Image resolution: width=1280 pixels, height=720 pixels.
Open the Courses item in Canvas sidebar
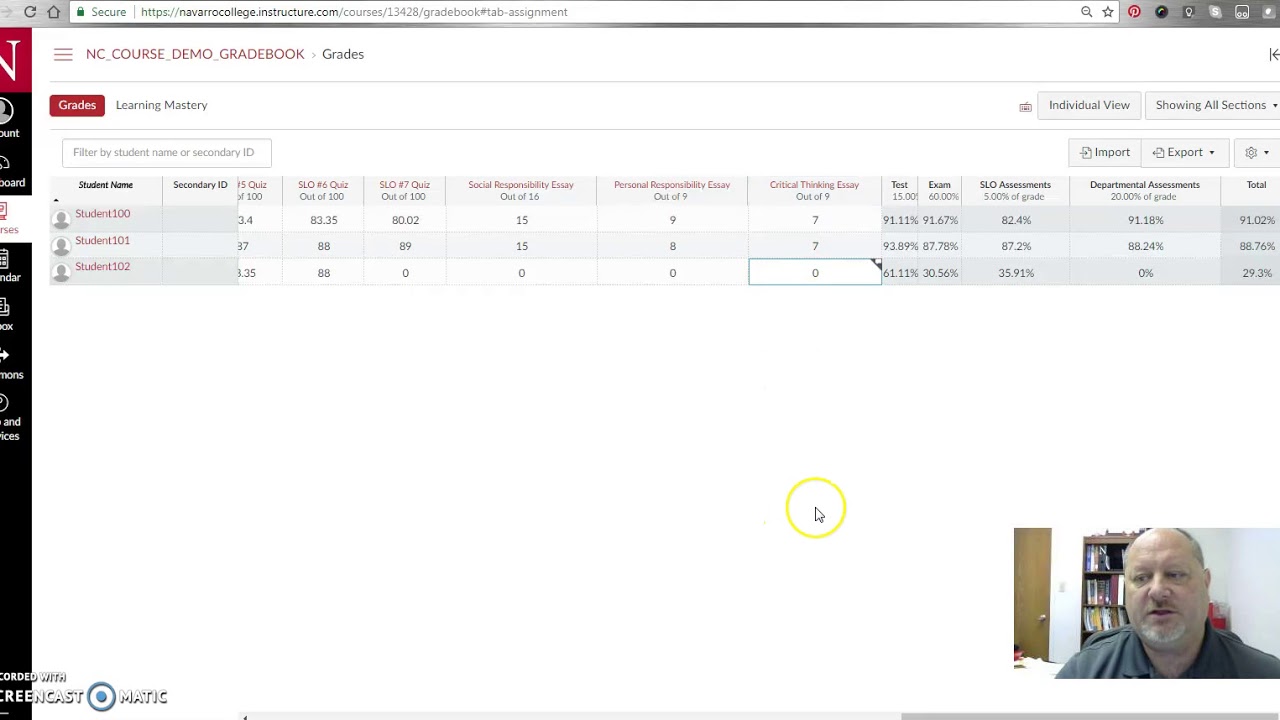pyautogui.click(x=8, y=219)
